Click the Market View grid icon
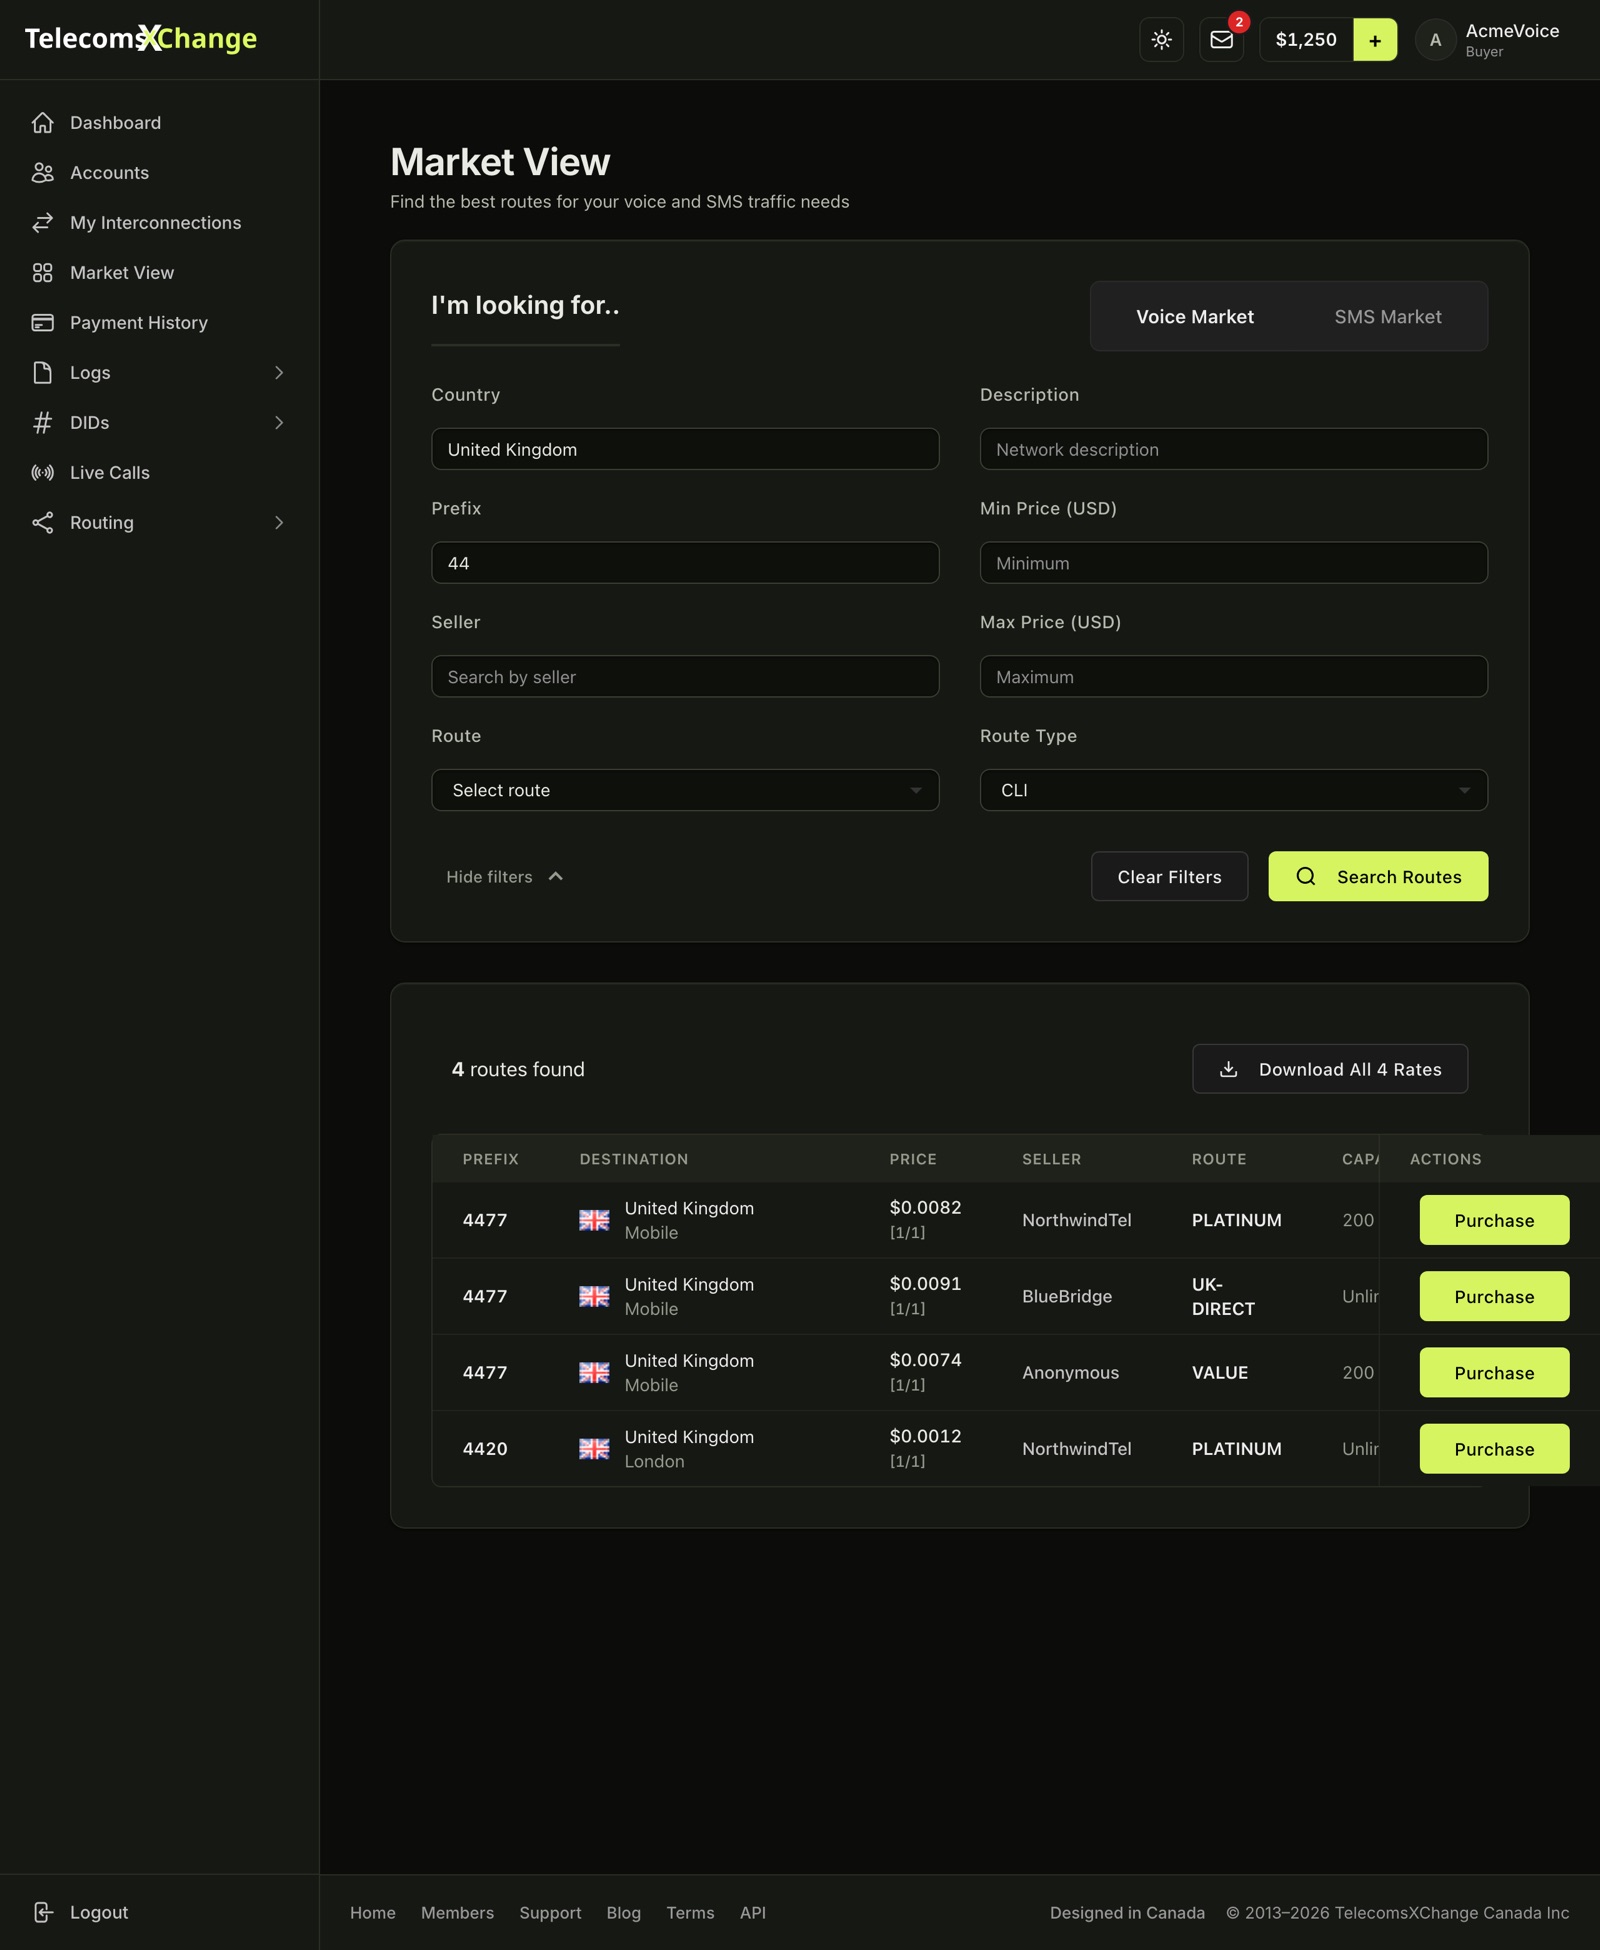Screen dimensions: 1600x1950 [x=42, y=272]
